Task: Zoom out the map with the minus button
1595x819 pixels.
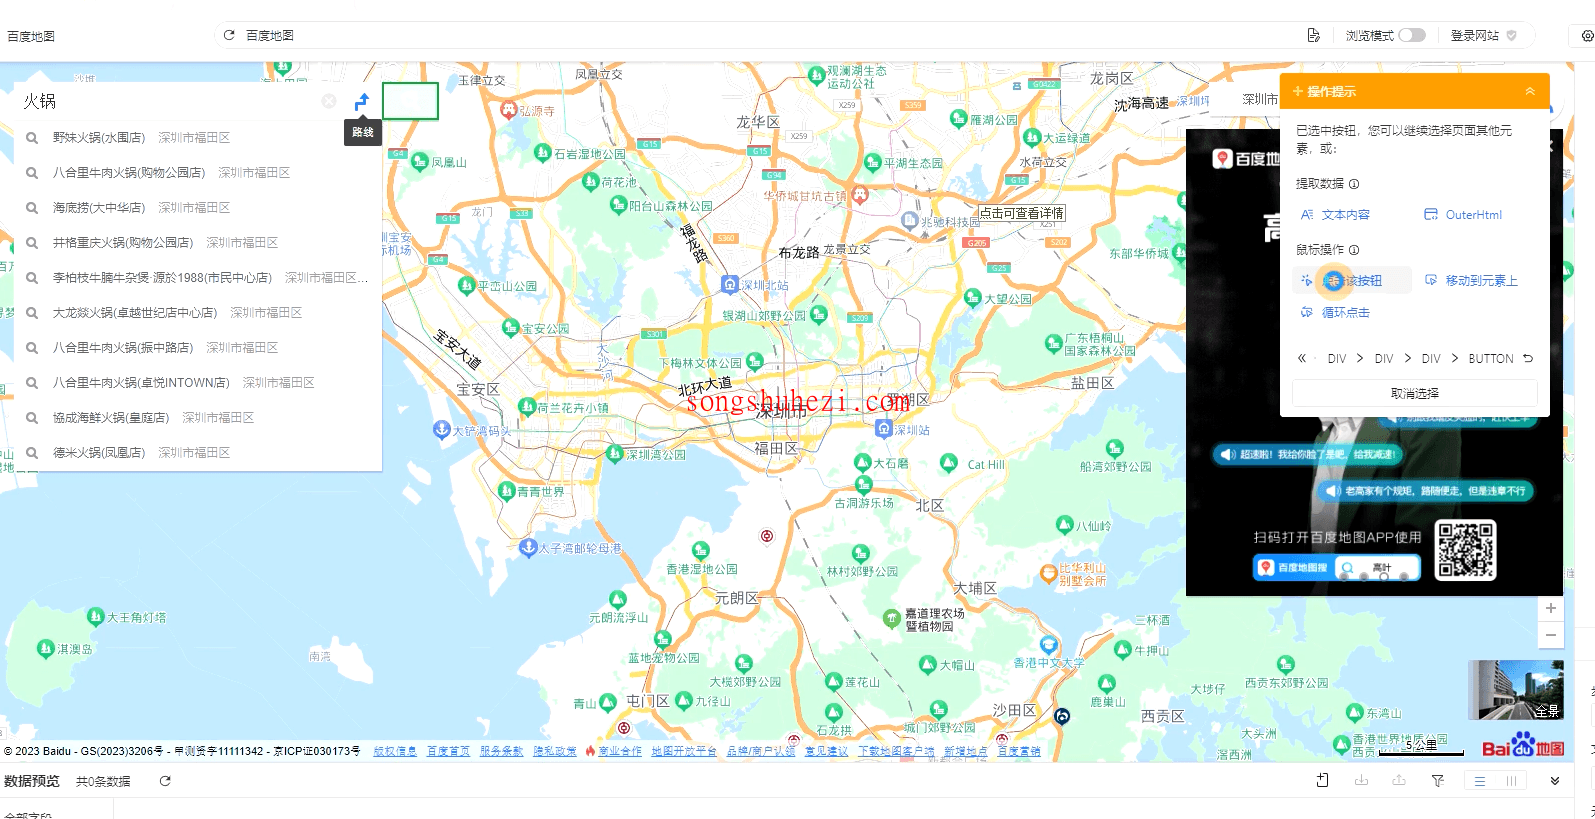Action: pos(1551,635)
